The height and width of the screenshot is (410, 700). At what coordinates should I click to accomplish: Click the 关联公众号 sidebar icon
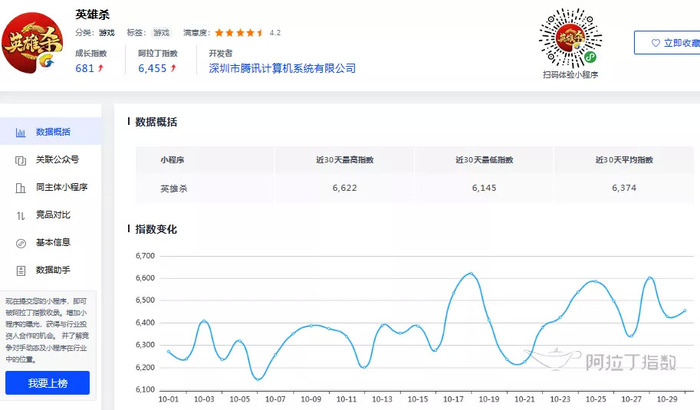tap(21, 160)
